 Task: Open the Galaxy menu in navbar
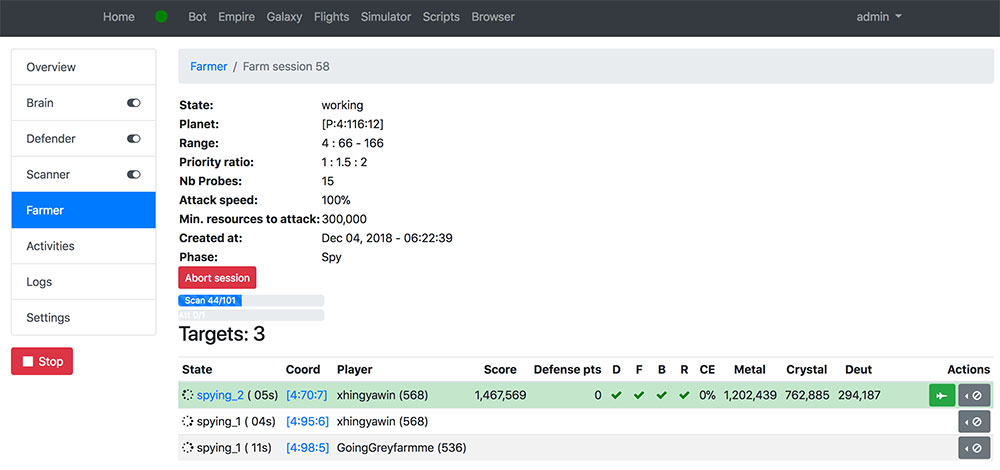click(x=285, y=17)
